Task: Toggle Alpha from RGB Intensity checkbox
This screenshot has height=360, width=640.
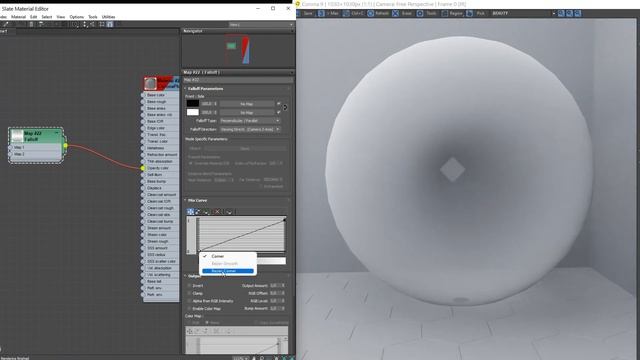Action: 189,301
